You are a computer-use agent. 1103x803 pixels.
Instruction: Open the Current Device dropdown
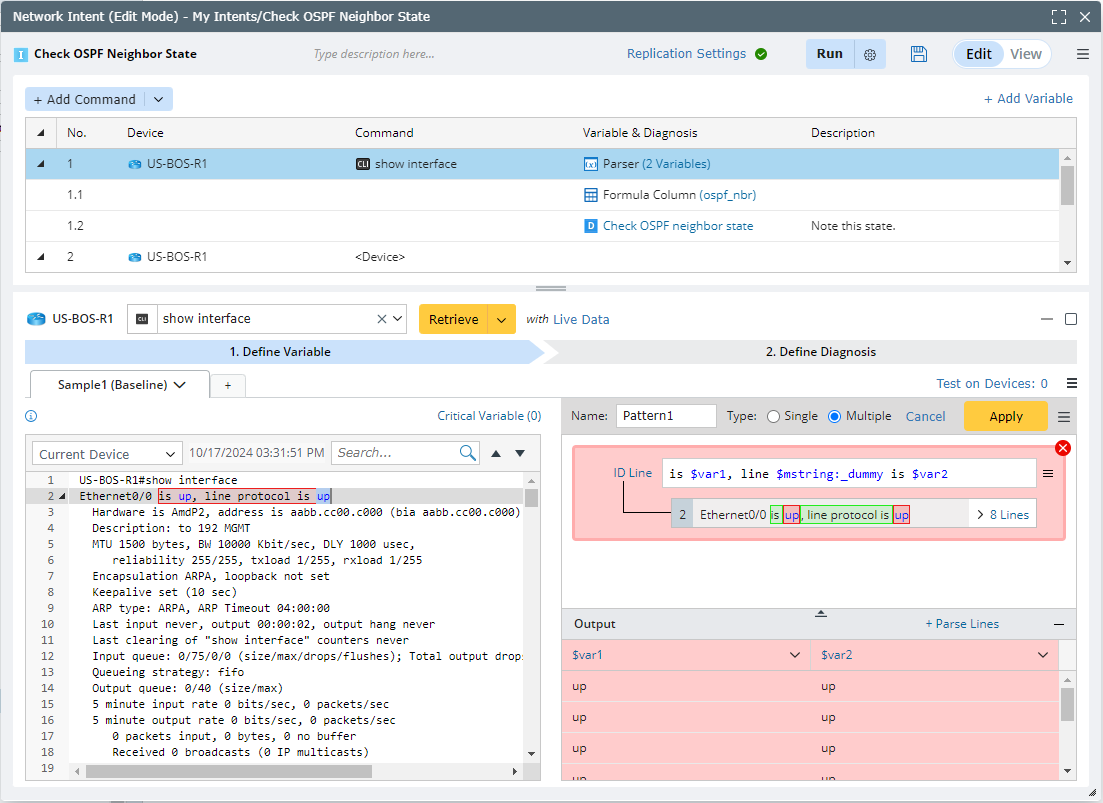[107, 454]
